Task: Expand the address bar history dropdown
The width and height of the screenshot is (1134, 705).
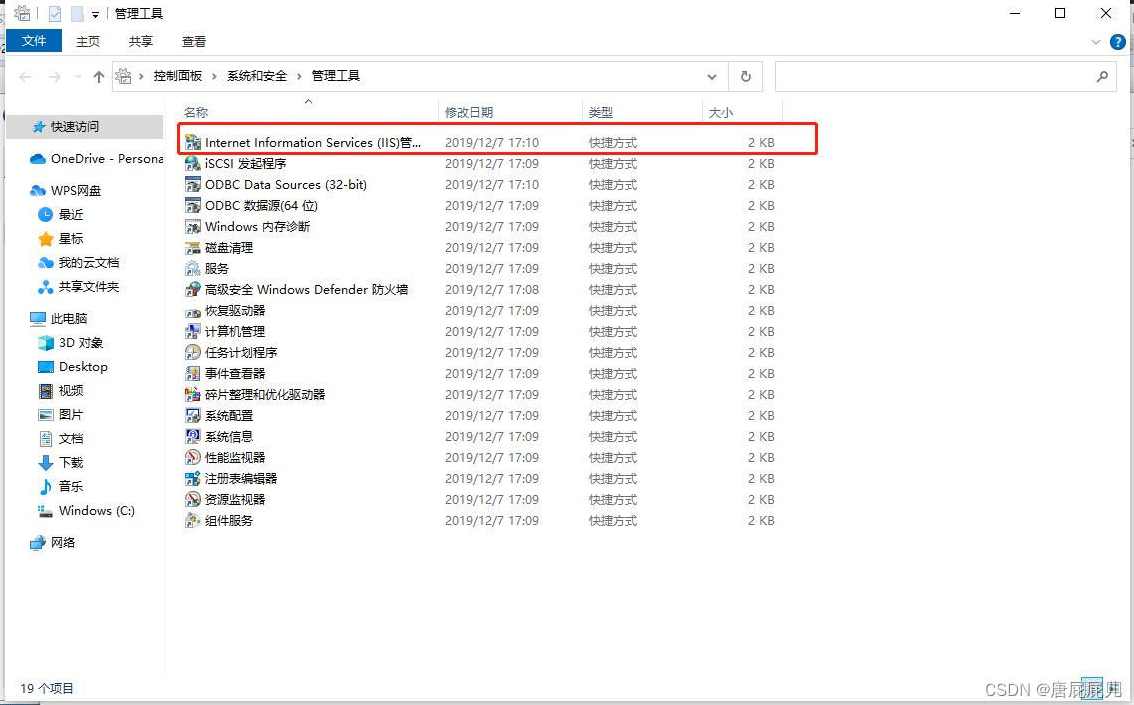Action: (x=712, y=76)
